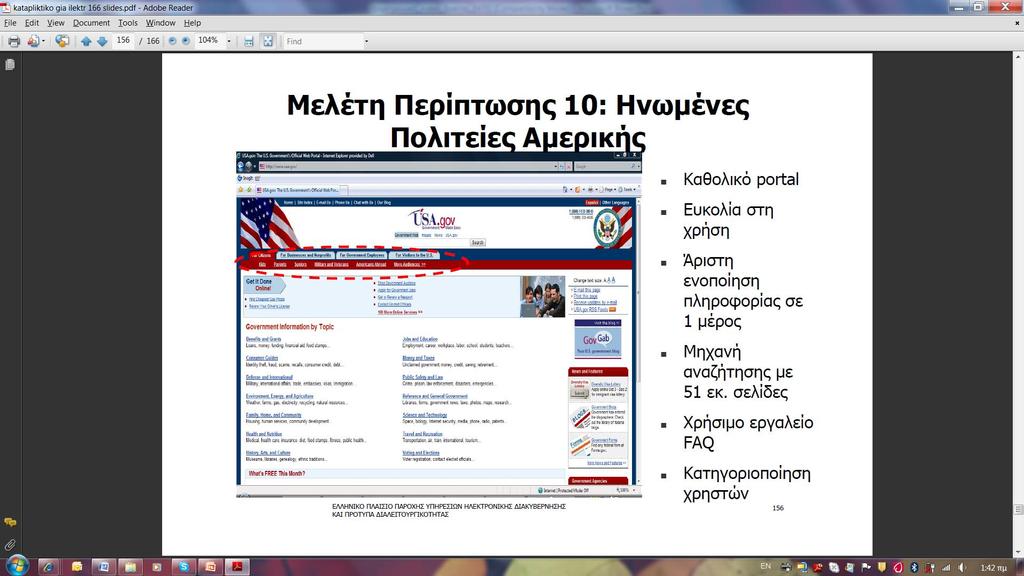Click the zoom out button
The image size is (1024, 576).
click(x=172, y=41)
